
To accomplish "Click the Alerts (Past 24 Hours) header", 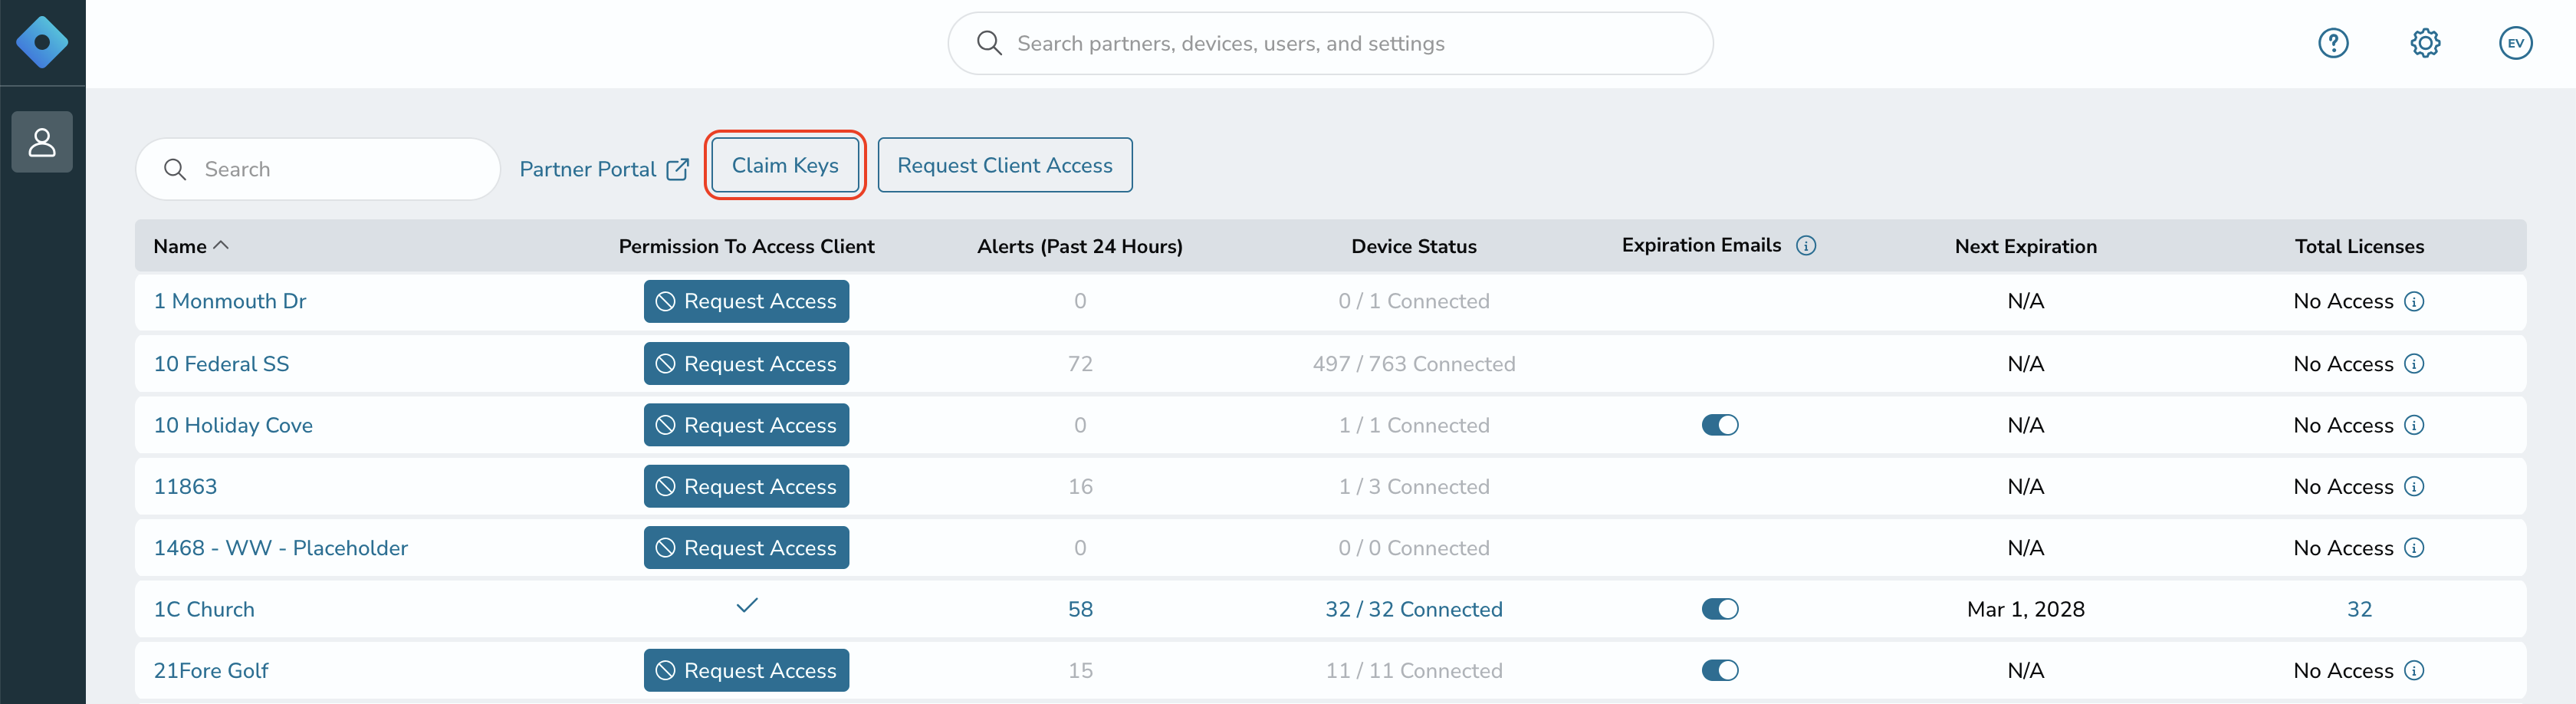I will [x=1080, y=246].
